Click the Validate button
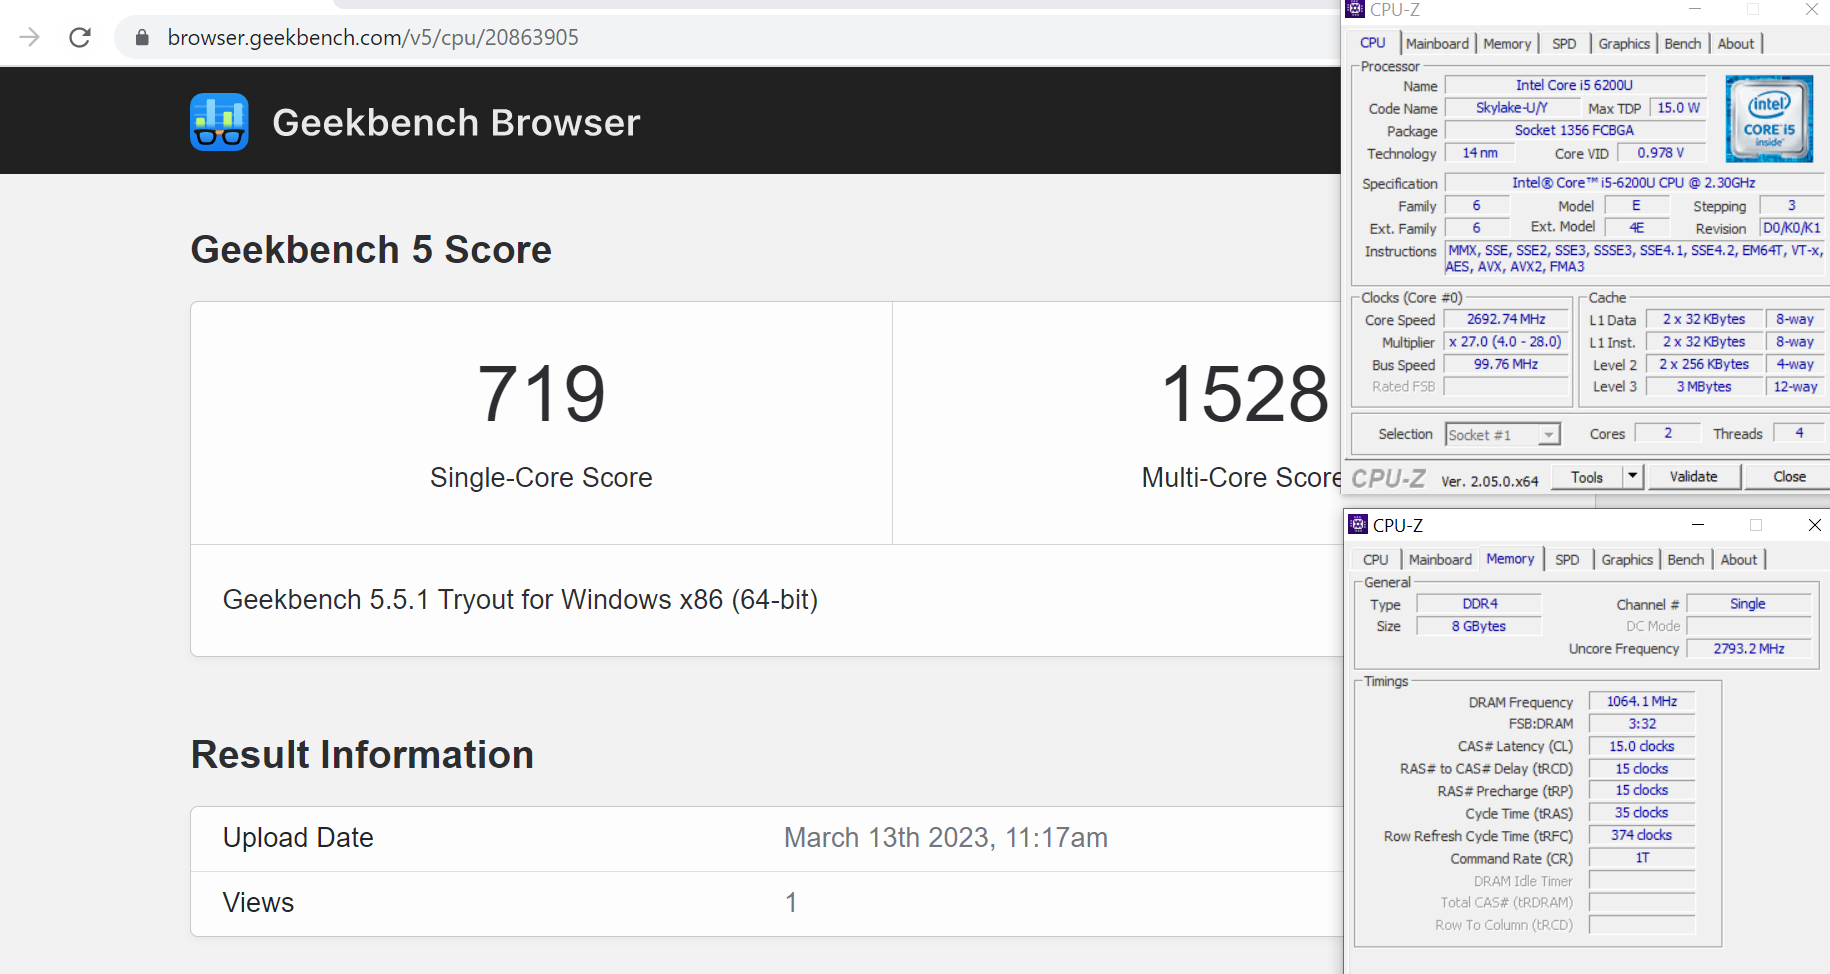Image resolution: width=1830 pixels, height=974 pixels. coord(1693,477)
